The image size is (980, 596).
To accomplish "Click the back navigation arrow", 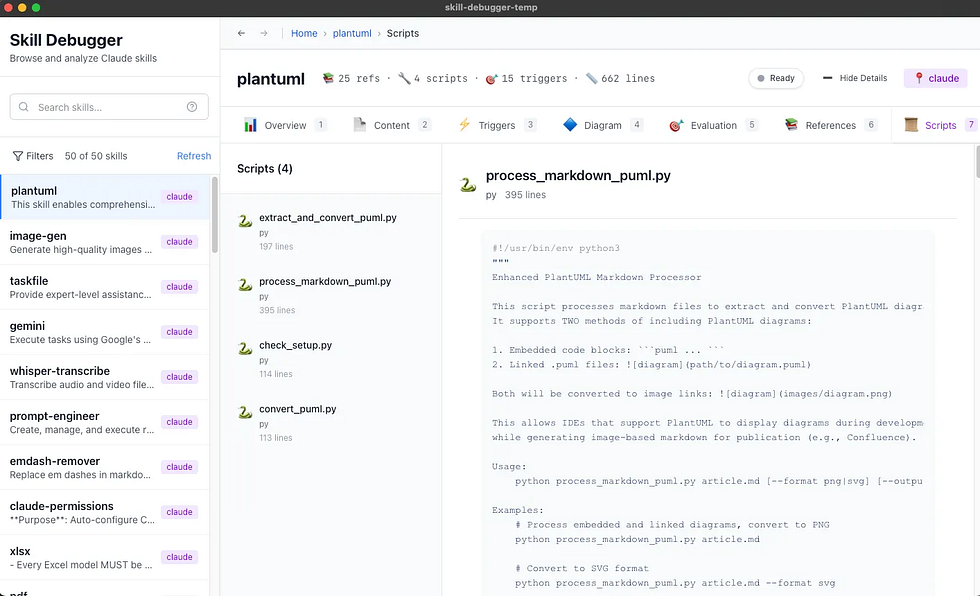I will (x=240, y=33).
